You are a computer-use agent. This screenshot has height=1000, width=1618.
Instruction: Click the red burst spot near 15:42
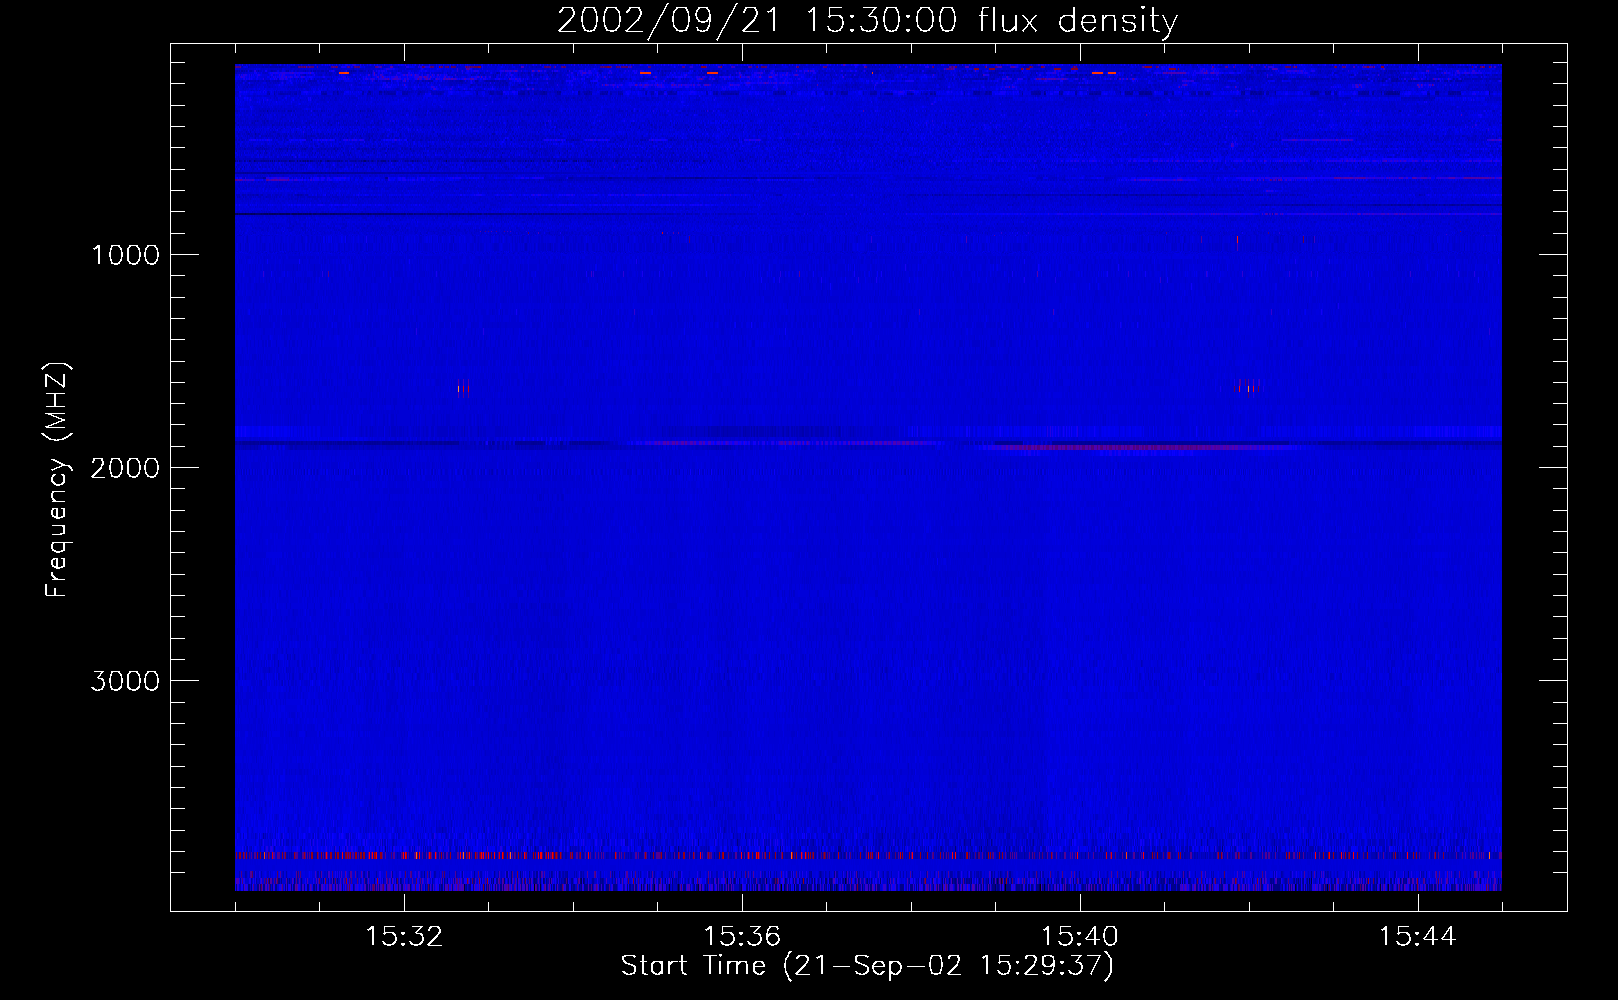pos(1246,387)
